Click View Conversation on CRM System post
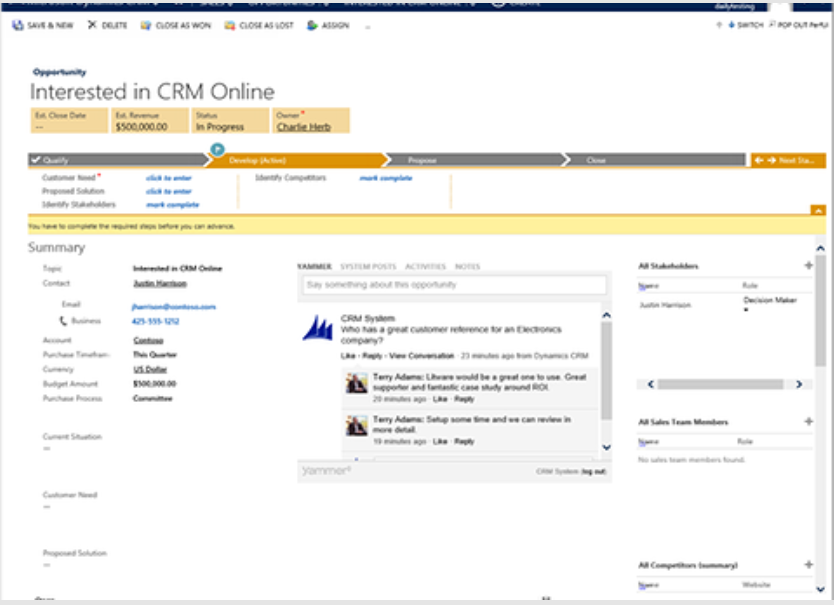The height and width of the screenshot is (605, 834). (x=421, y=355)
